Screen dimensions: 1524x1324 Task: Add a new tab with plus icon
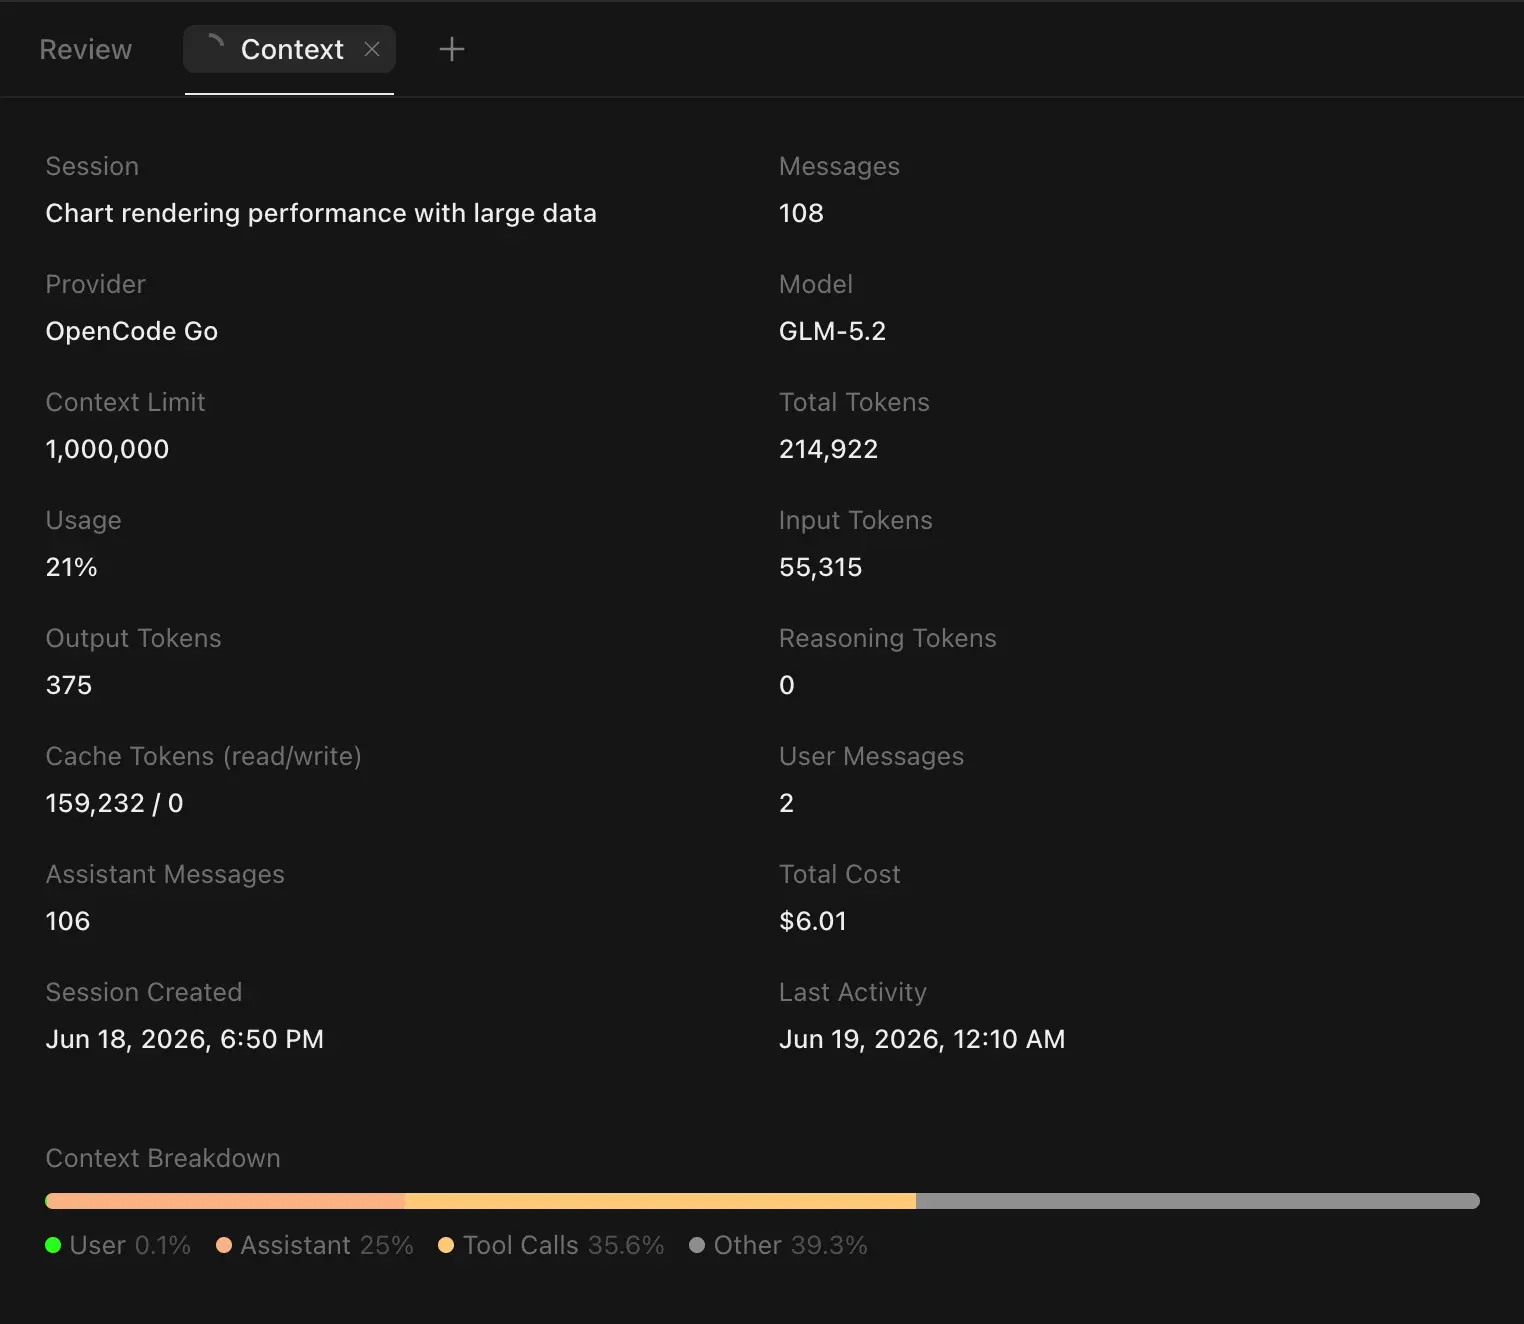coord(452,49)
